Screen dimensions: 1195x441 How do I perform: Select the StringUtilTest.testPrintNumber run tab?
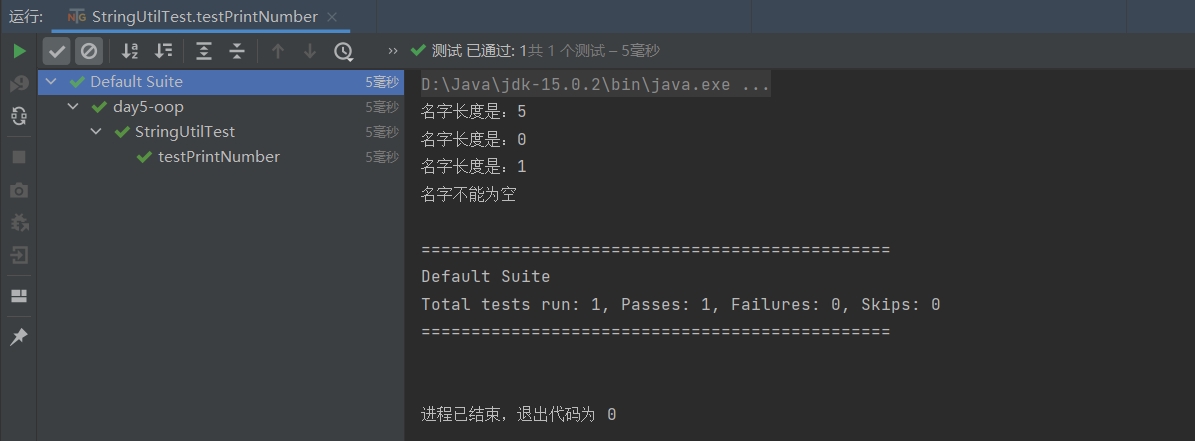[204, 17]
